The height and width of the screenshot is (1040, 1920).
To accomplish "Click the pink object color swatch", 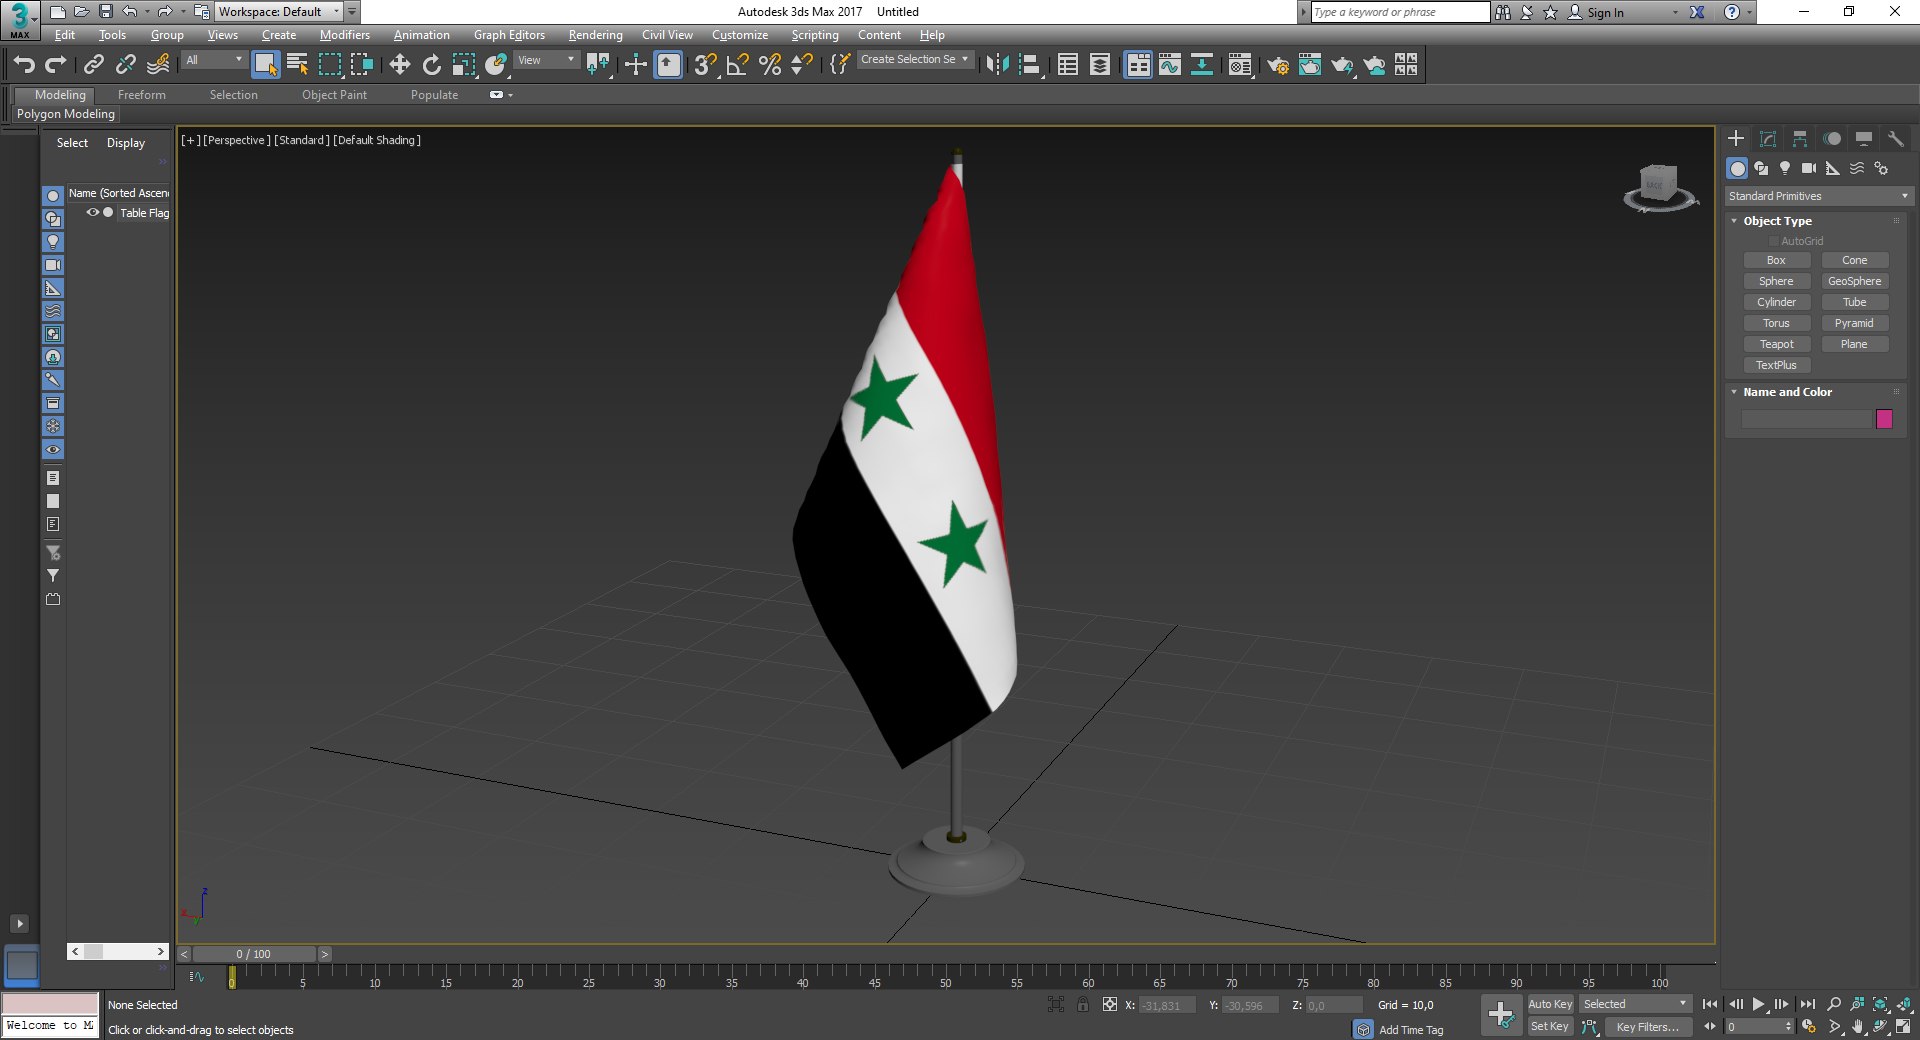I will 1884,419.
